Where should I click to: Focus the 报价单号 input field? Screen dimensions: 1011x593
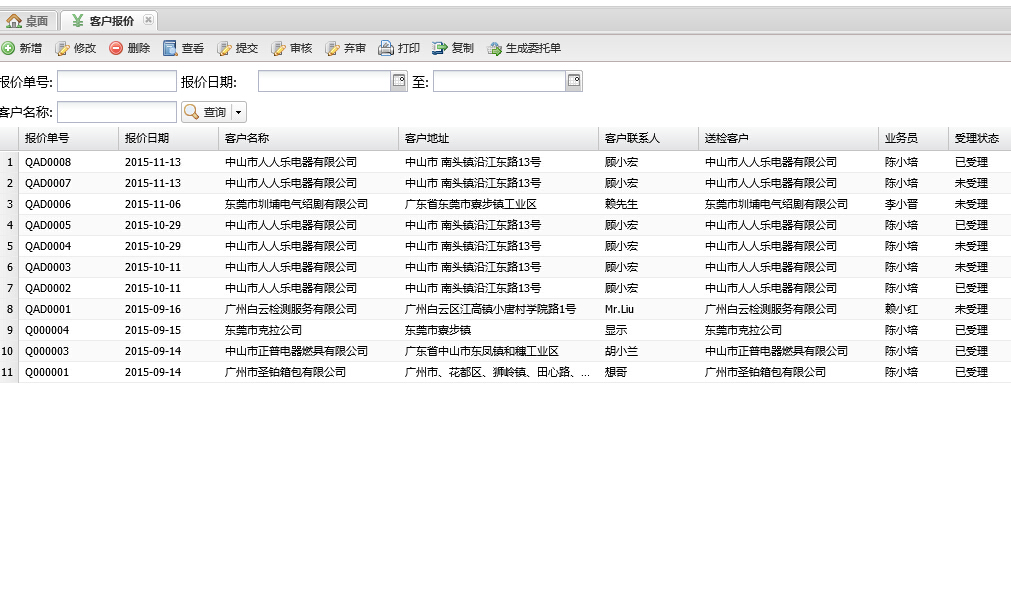[x=116, y=82]
